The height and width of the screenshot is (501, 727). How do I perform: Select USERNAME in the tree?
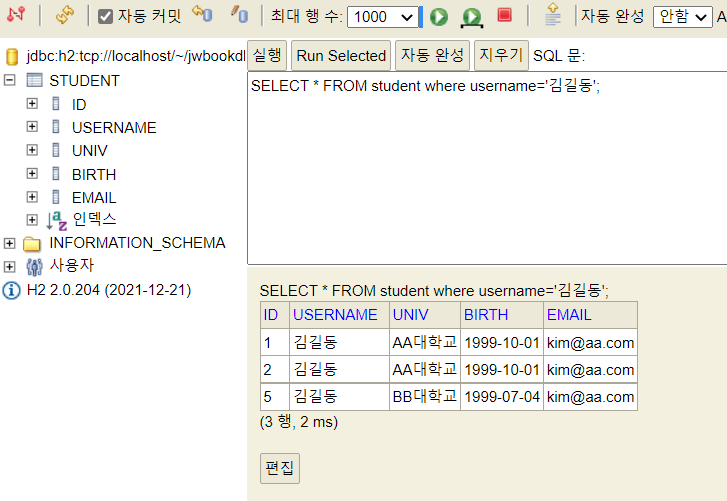click(x=114, y=127)
